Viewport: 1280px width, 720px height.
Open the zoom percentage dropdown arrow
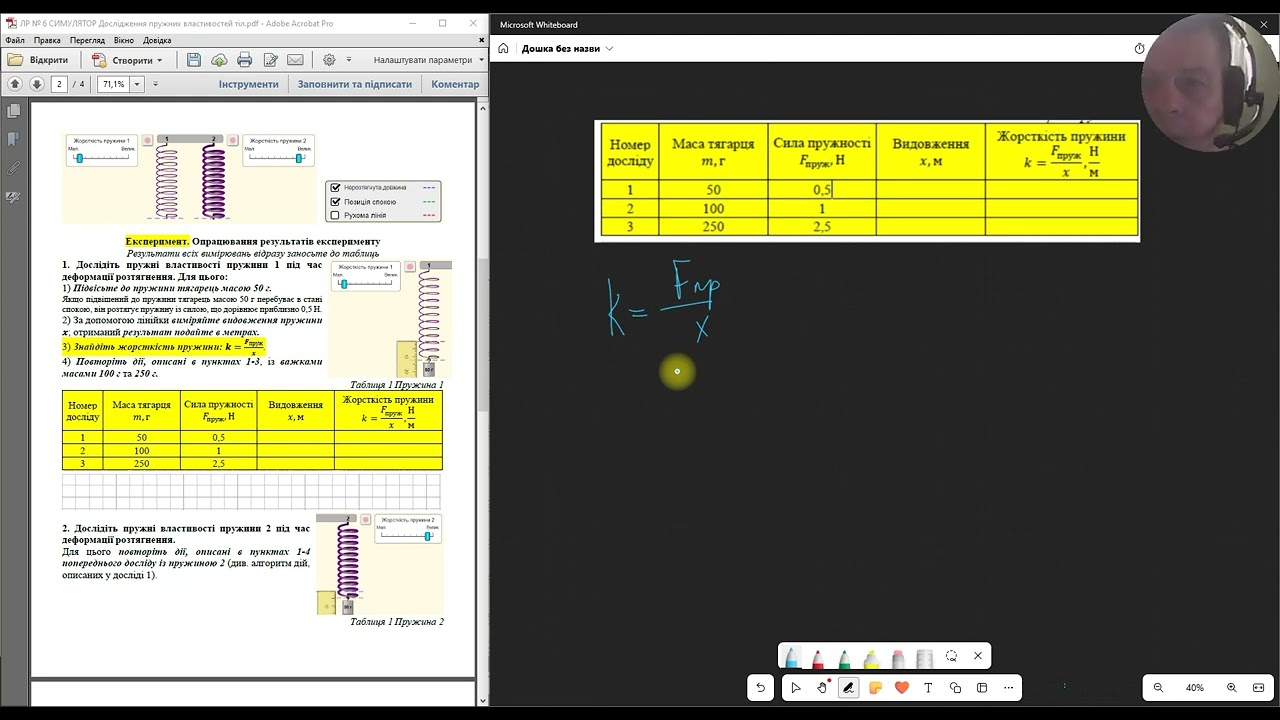tap(137, 84)
